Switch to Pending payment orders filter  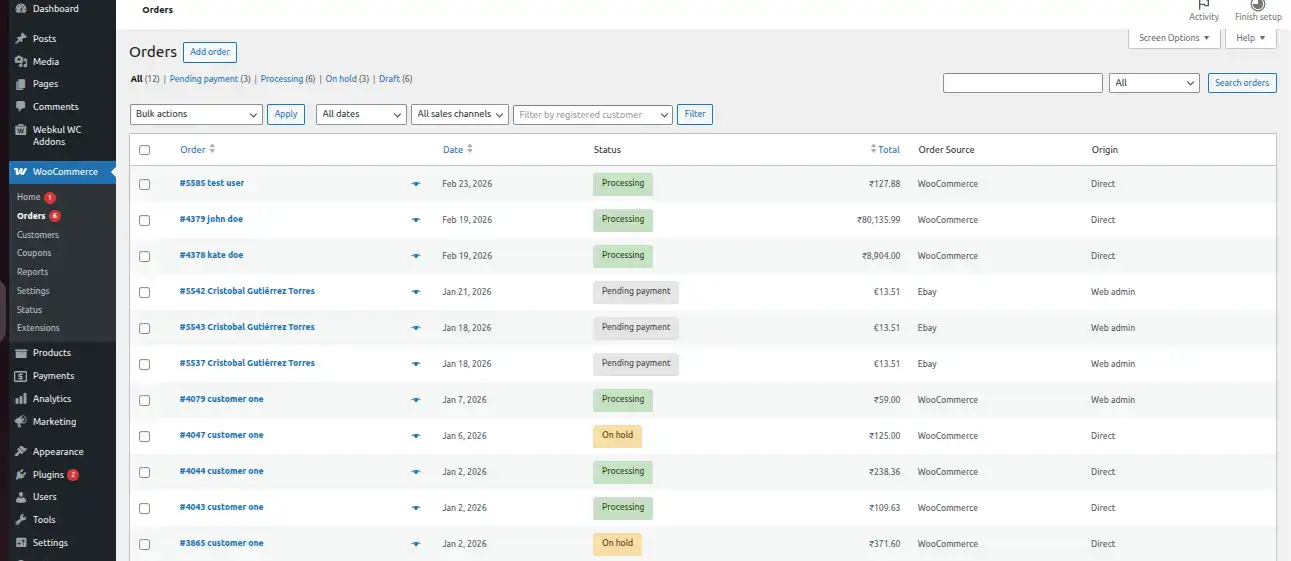click(x=204, y=79)
